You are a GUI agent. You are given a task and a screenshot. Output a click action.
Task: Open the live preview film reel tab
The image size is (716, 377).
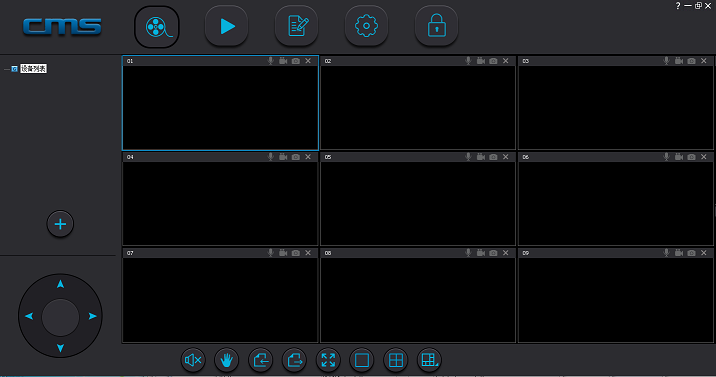(157, 27)
